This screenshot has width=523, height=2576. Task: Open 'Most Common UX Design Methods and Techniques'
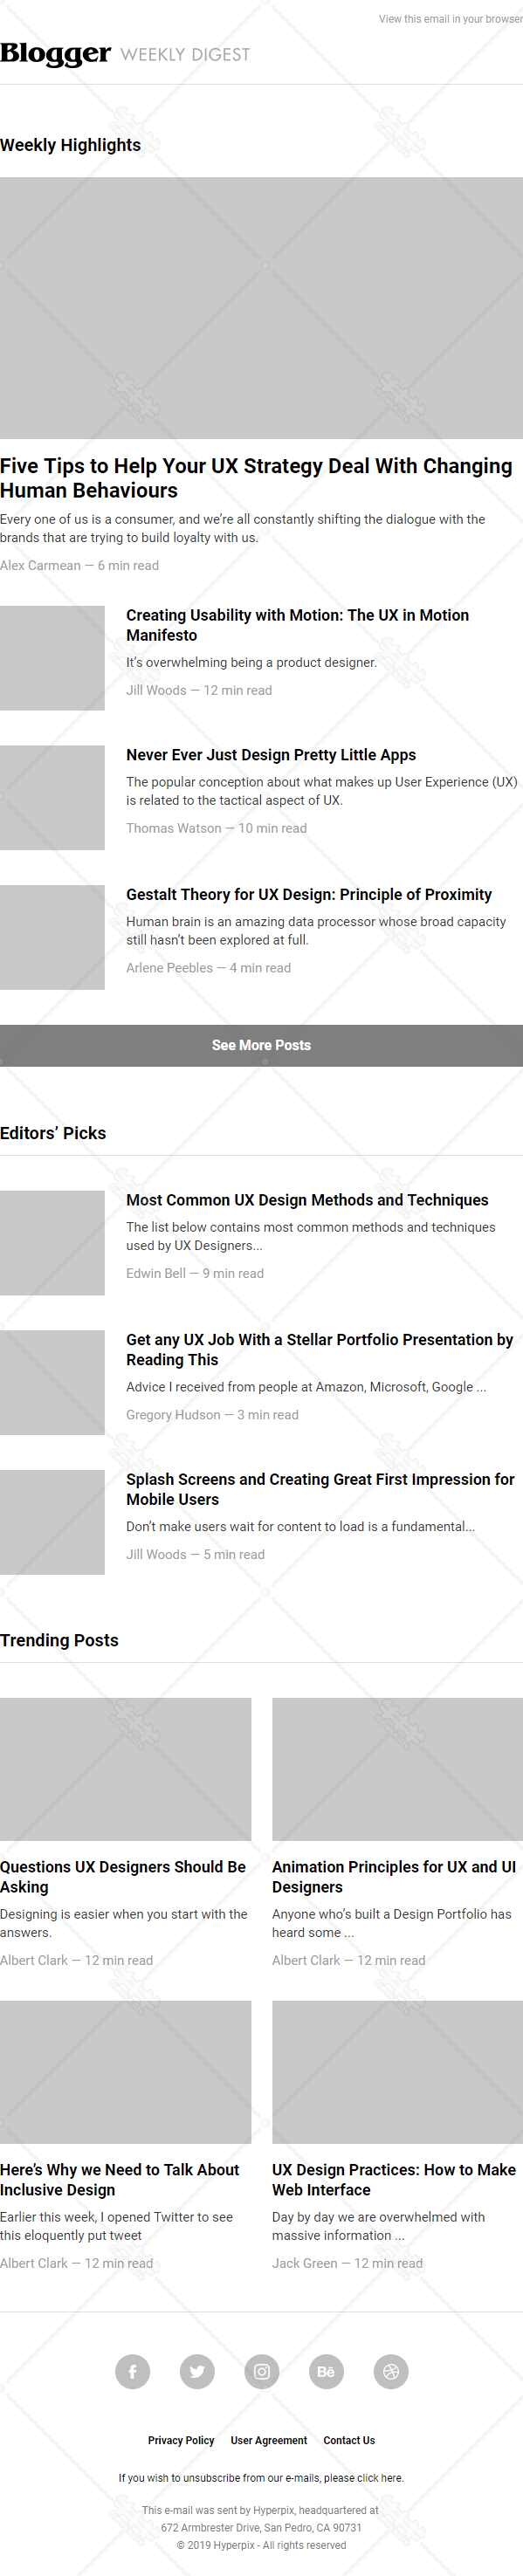click(307, 1200)
